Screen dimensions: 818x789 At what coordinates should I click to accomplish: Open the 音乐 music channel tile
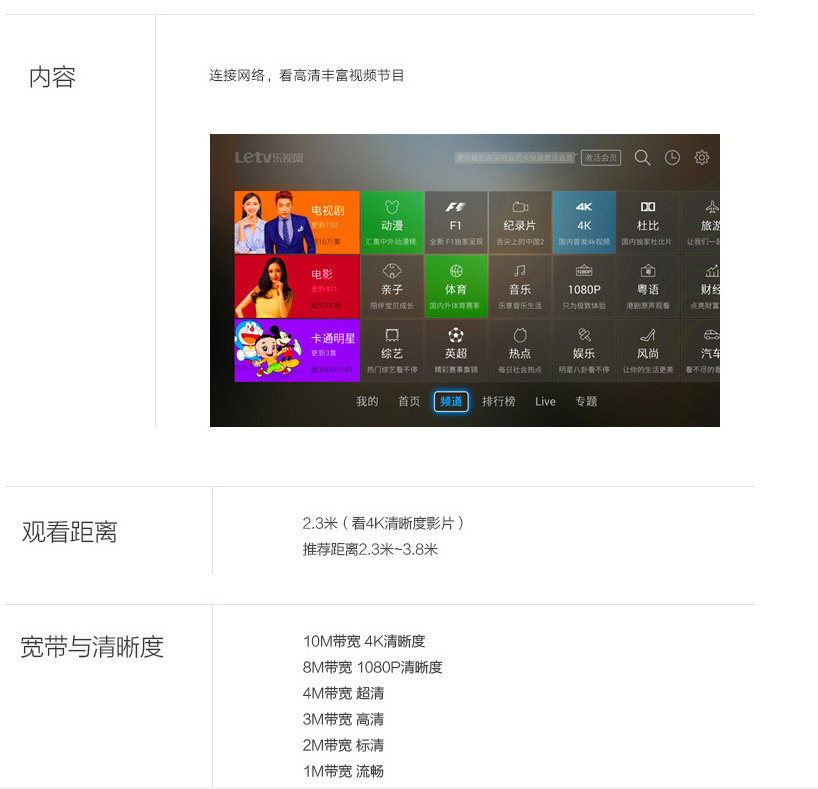click(x=520, y=286)
